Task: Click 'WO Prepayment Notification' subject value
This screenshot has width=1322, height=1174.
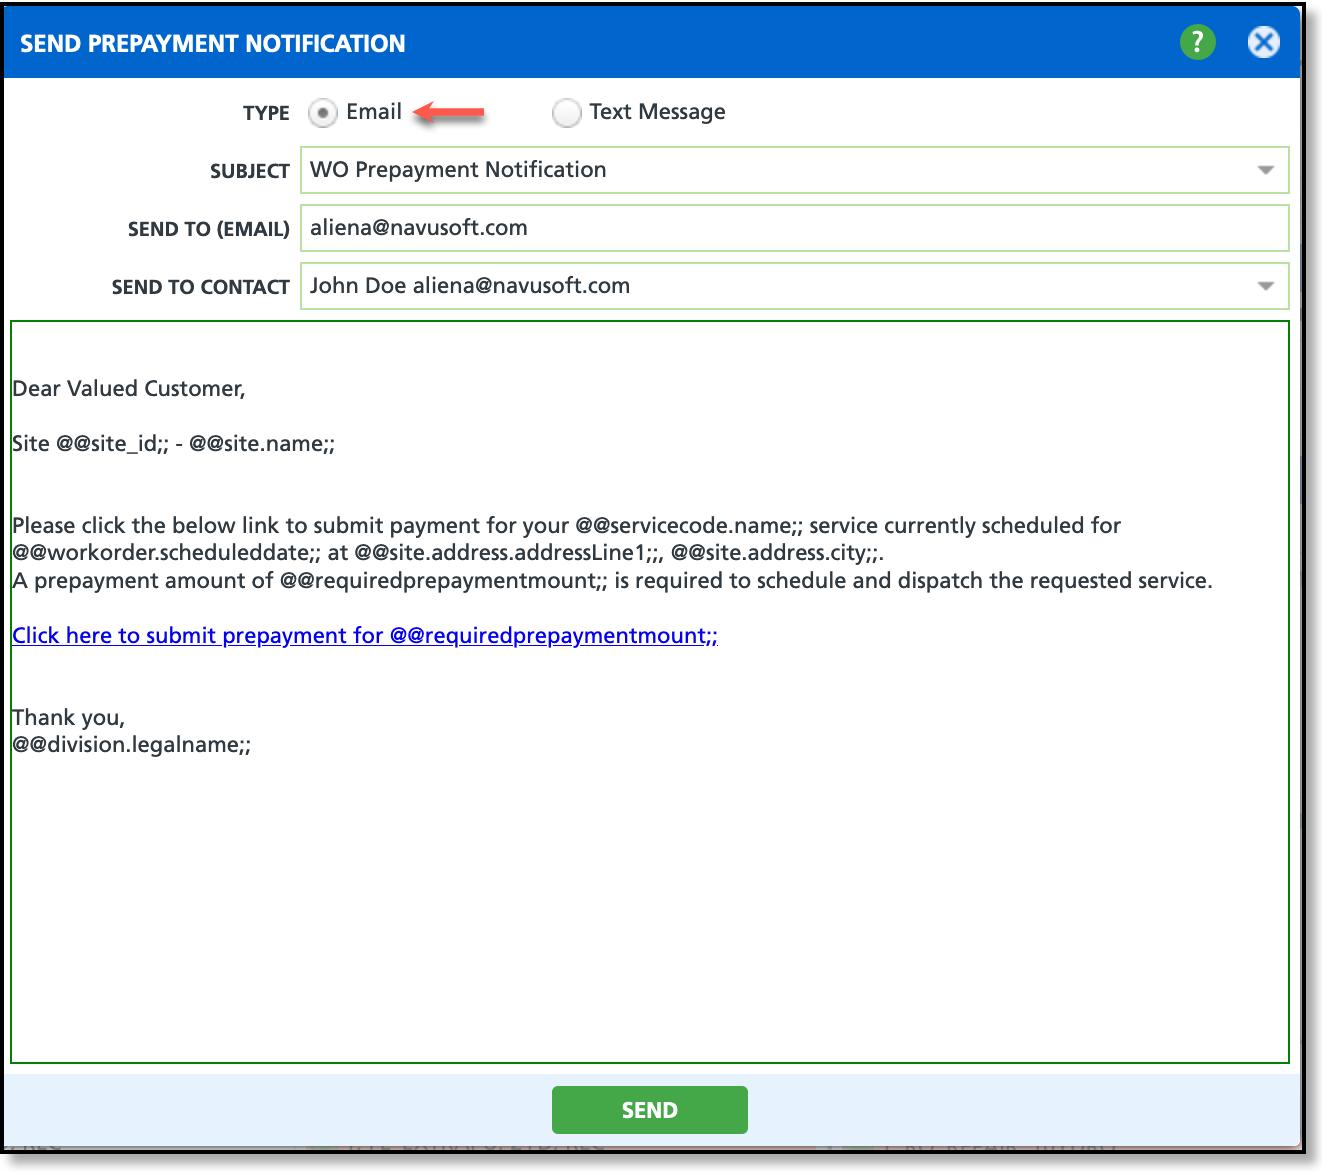Action: tap(458, 170)
